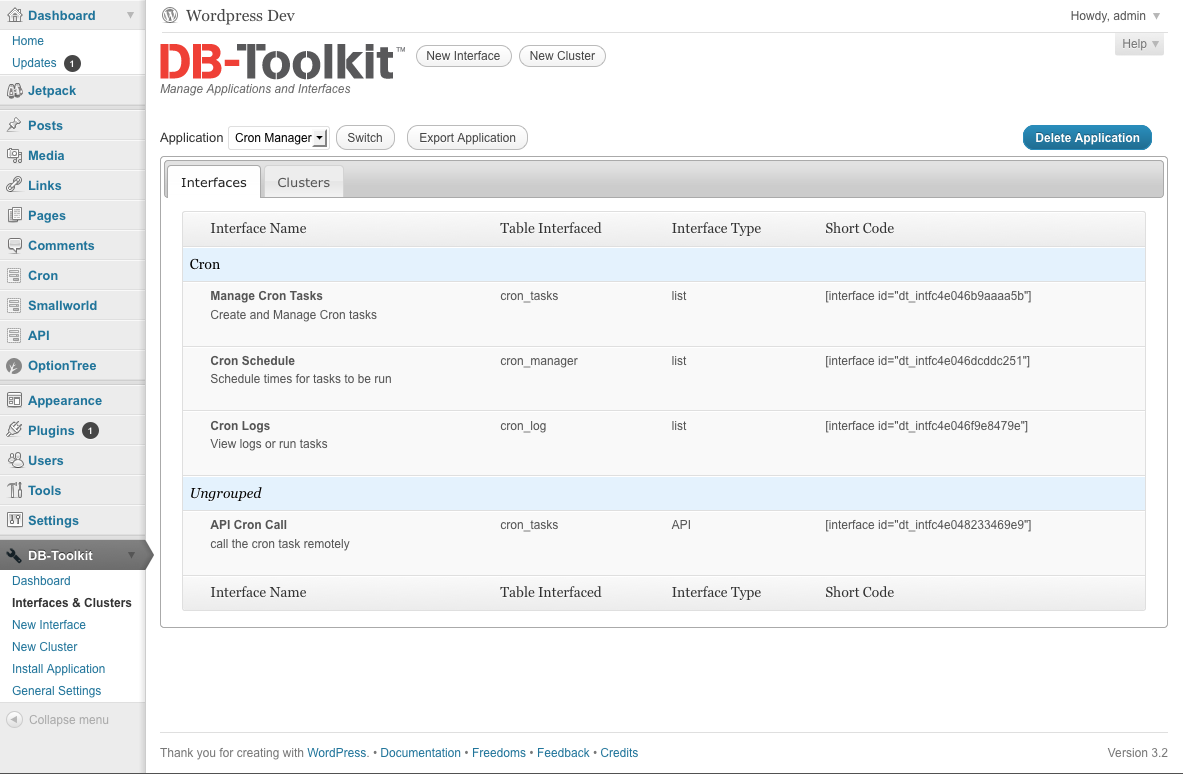This screenshot has width=1183, height=774.
Task: Click the New Interface button
Action: 463,56
